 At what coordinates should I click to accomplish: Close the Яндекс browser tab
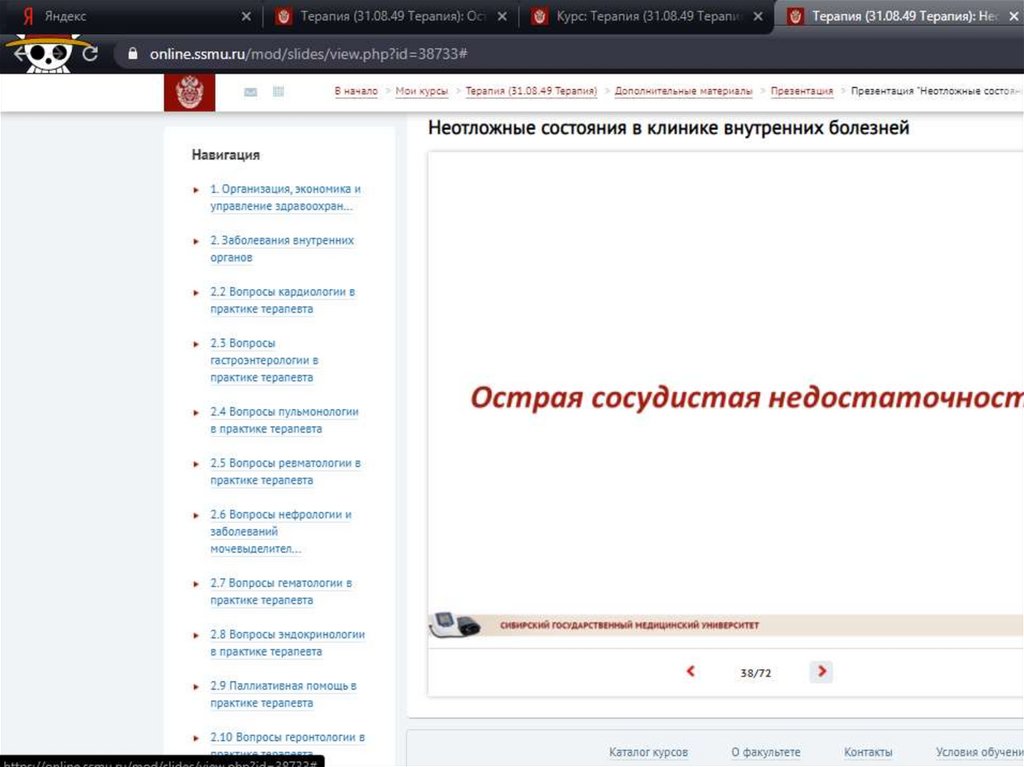[247, 17]
